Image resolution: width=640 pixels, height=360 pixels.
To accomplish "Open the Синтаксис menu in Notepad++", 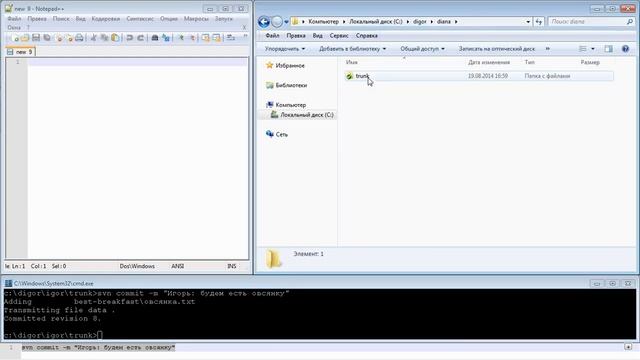I will coord(140,19).
